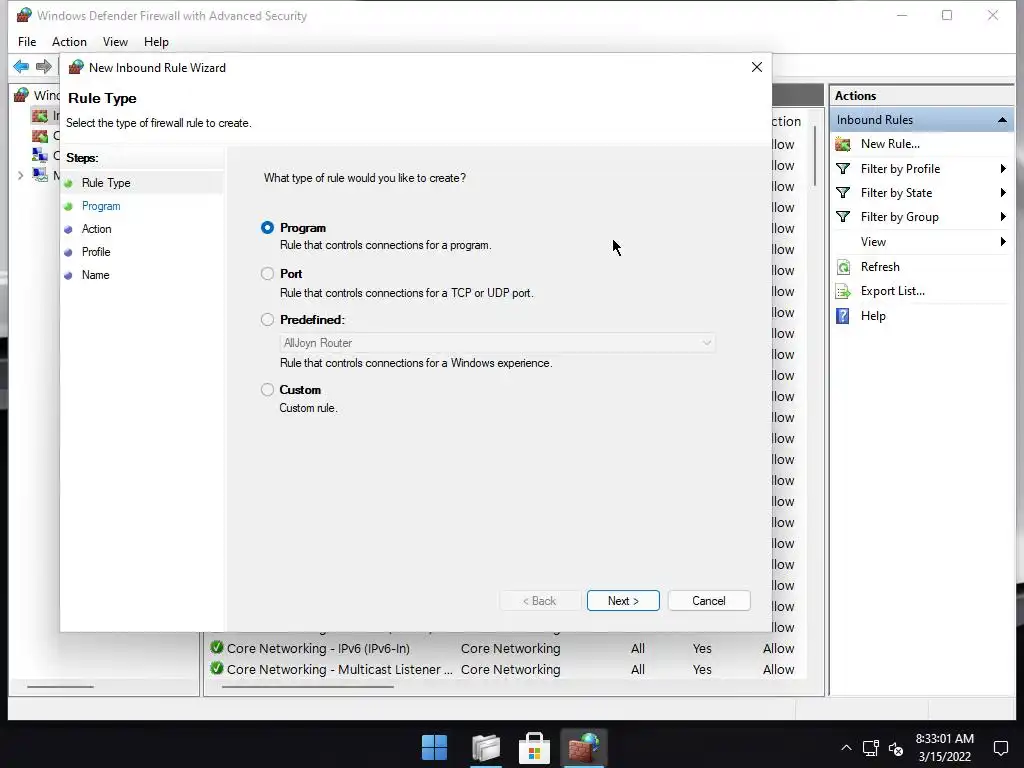This screenshot has height=768, width=1024.
Task: Expand the View submenu arrow in Actions
Action: [x=1003, y=242]
